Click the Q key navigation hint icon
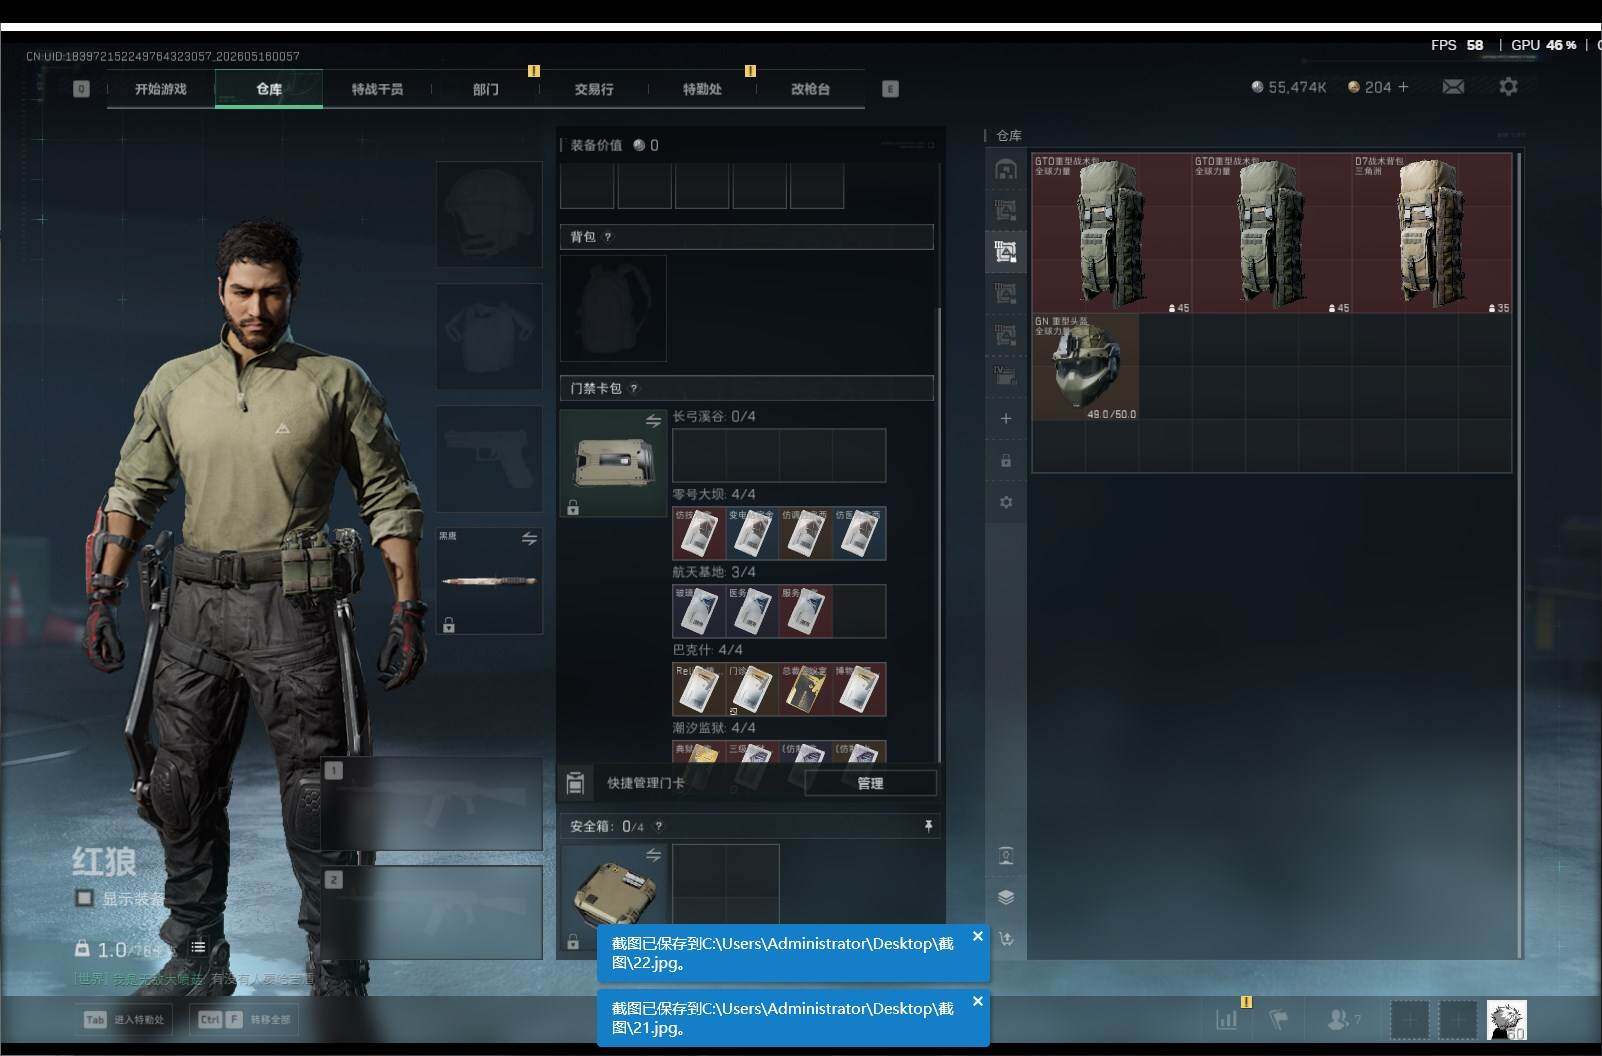The height and width of the screenshot is (1056, 1602). pyautogui.click(x=81, y=89)
